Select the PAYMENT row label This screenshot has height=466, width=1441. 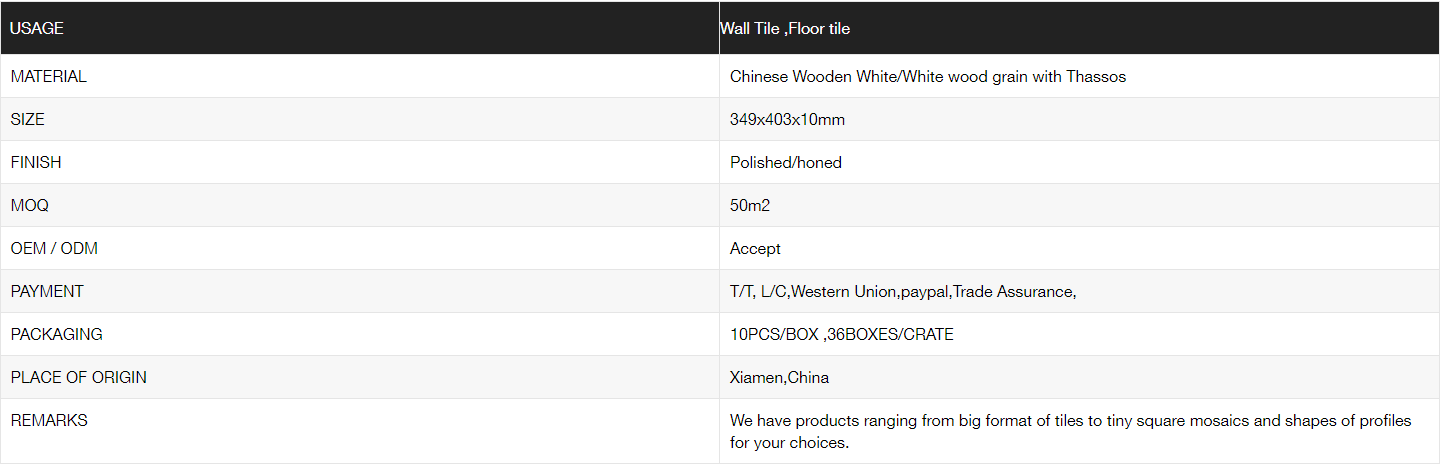(47, 292)
